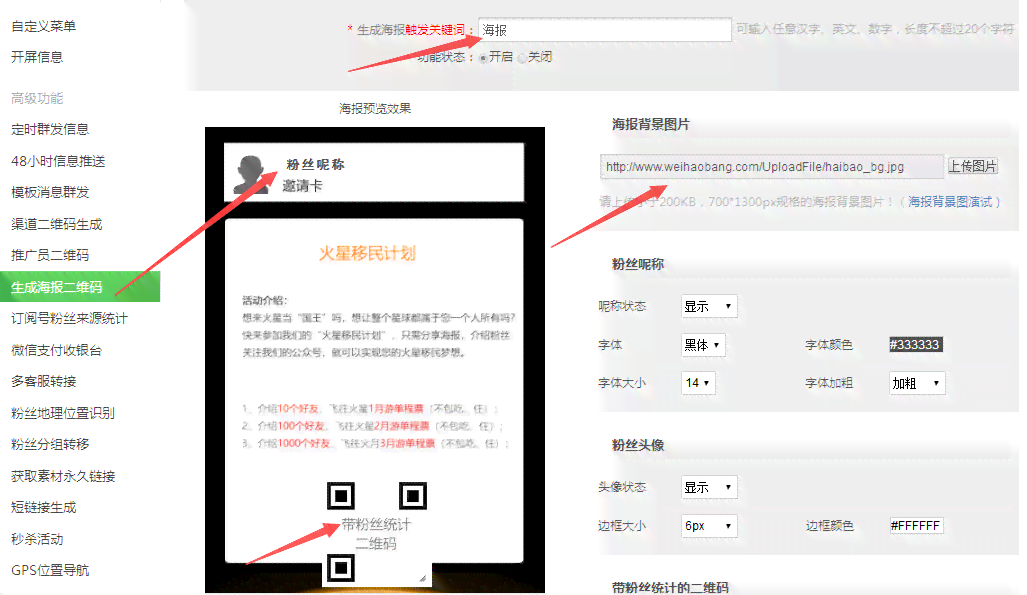Image resolution: width=1027 pixels, height=595 pixels.
Task: Select the 关闭 radio button
Action: point(522,58)
